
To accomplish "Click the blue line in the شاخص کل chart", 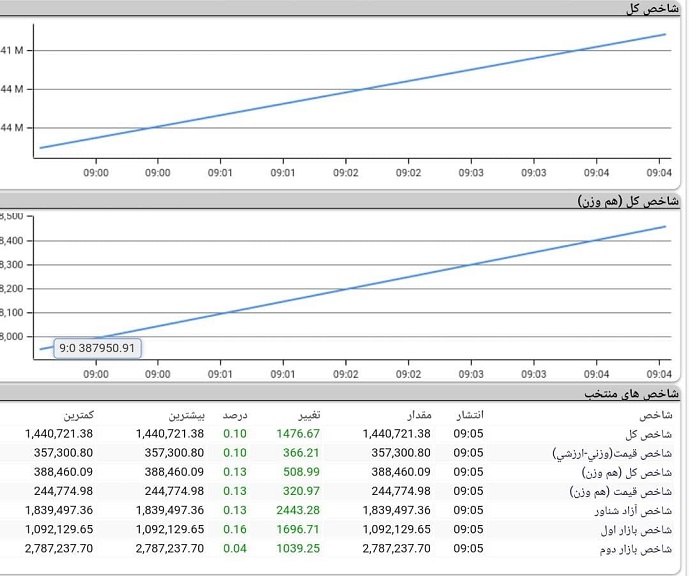I will 352,91.
